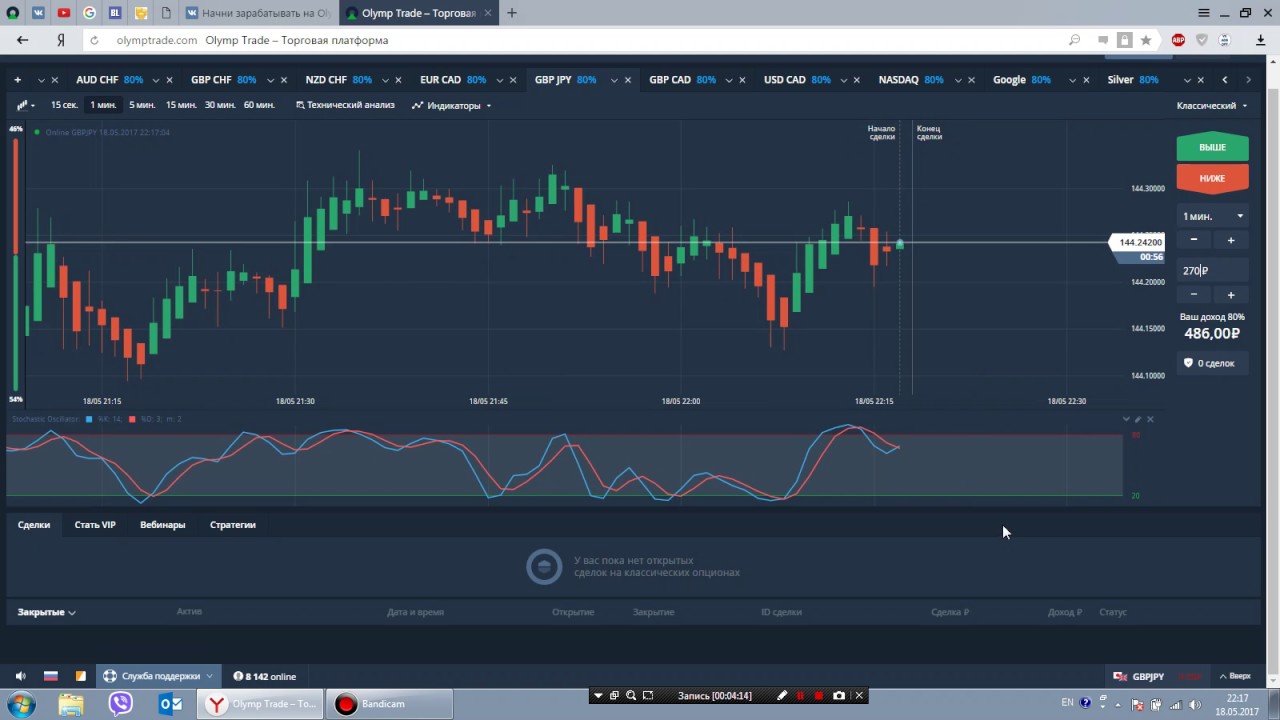Open the Стратегии tab
The height and width of the screenshot is (720, 1280).
pos(233,524)
